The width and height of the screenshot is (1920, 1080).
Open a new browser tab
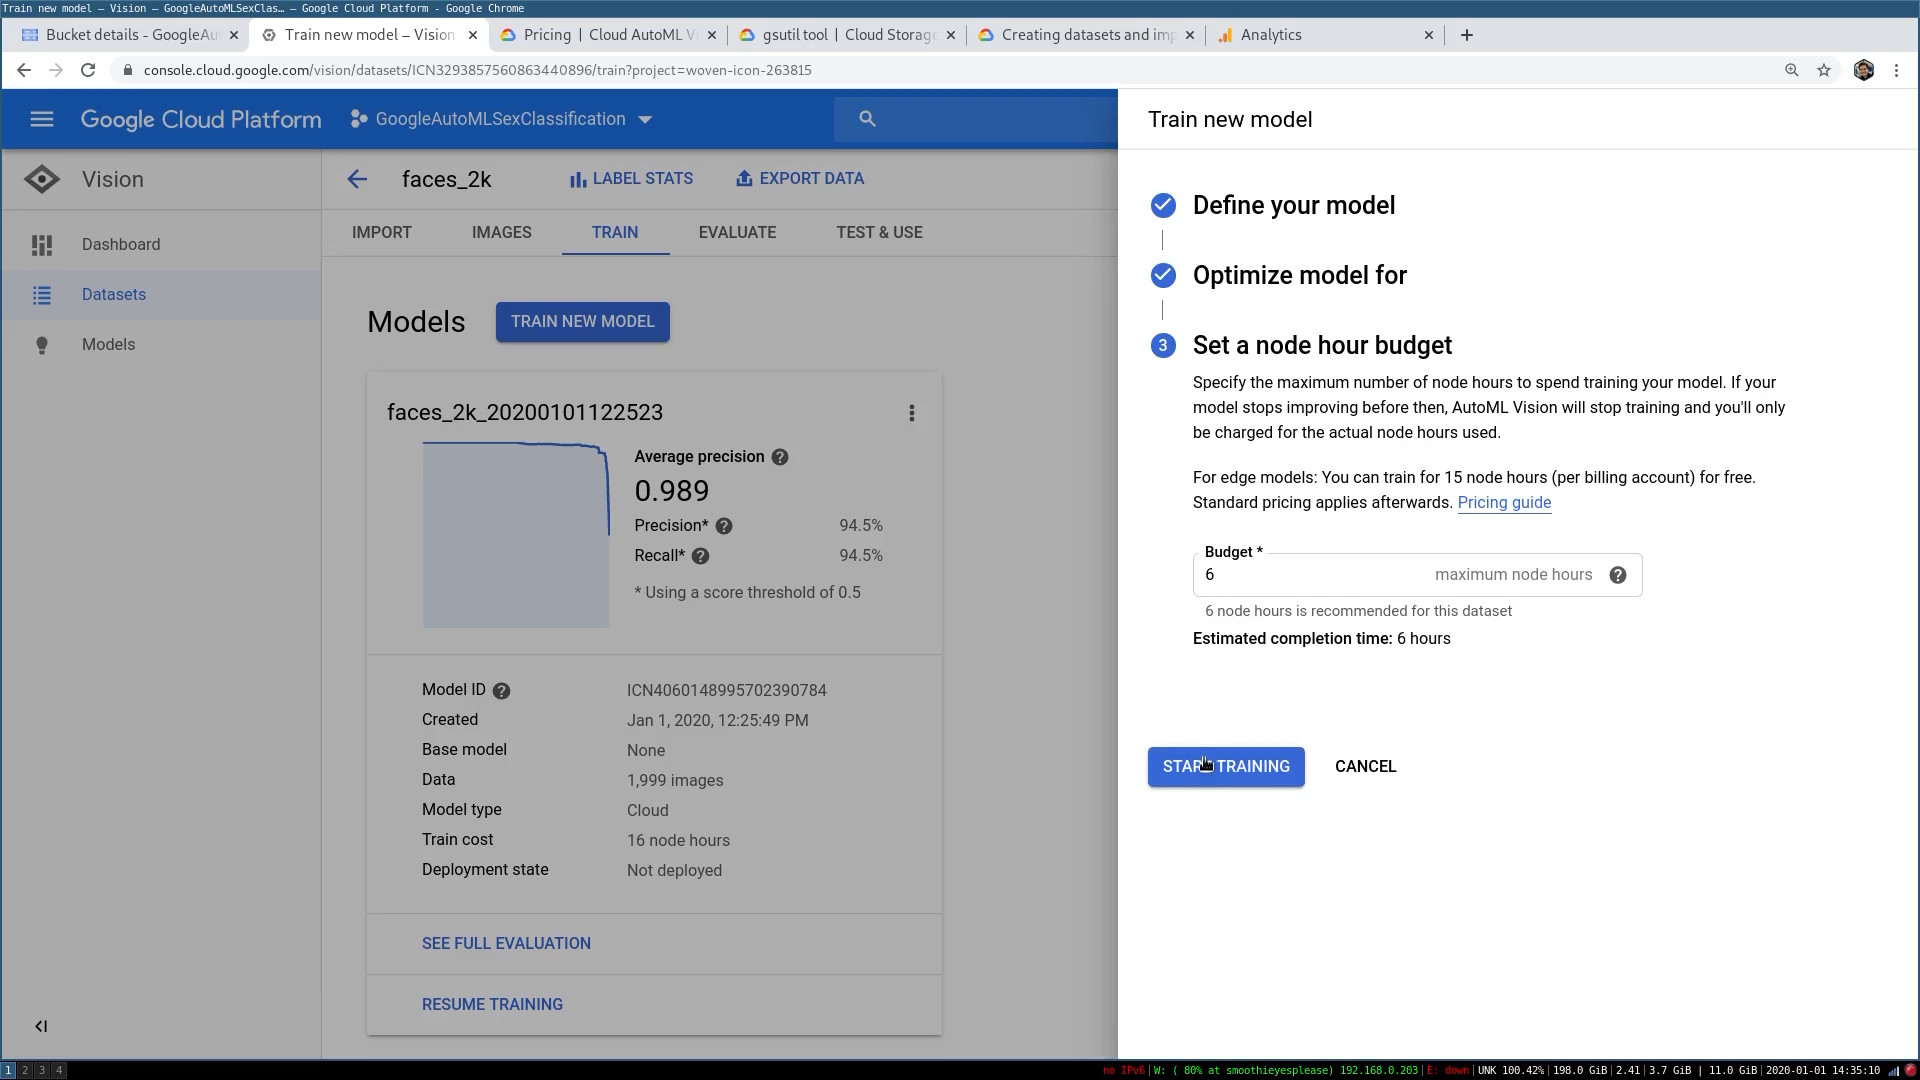pos(1466,35)
